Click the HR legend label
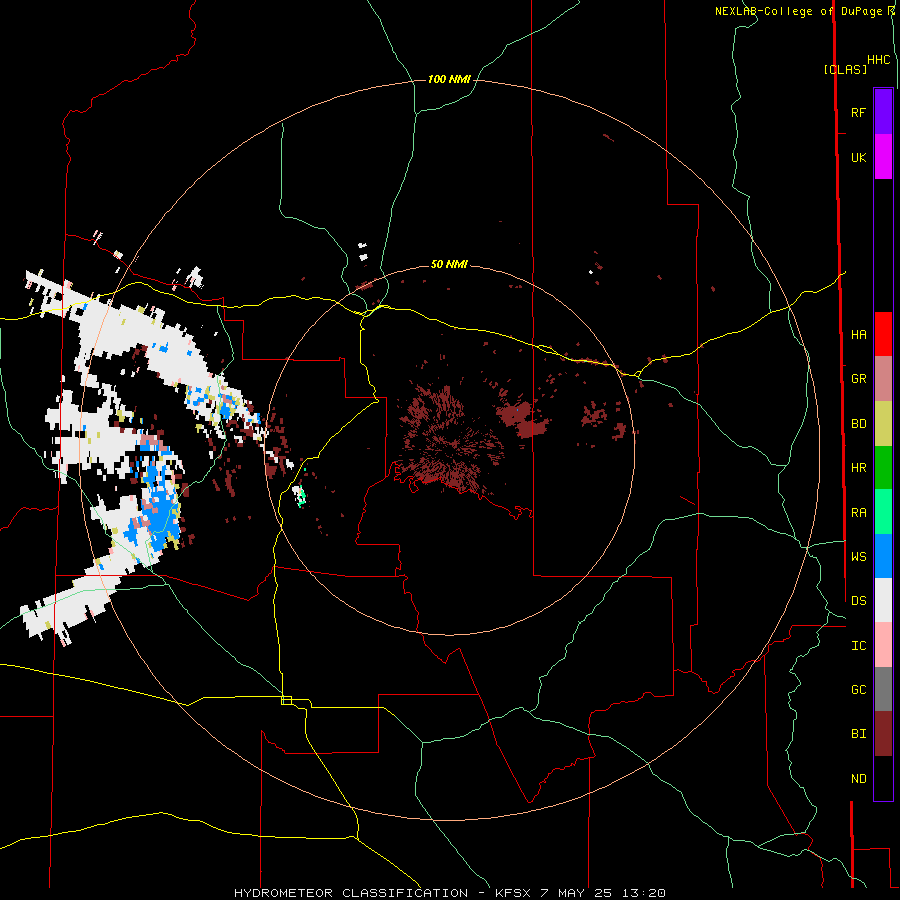The width and height of the screenshot is (900, 900). click(x=858, y=468)
